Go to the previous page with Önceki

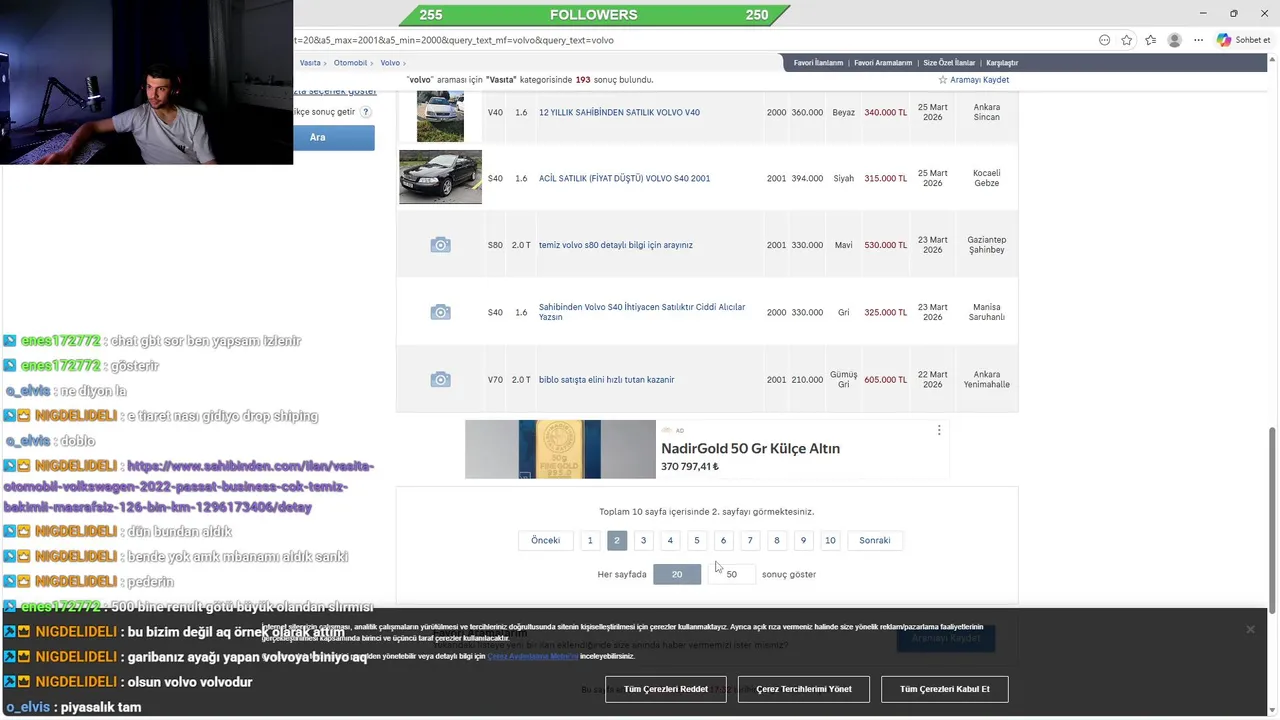[x=545, y=540]
